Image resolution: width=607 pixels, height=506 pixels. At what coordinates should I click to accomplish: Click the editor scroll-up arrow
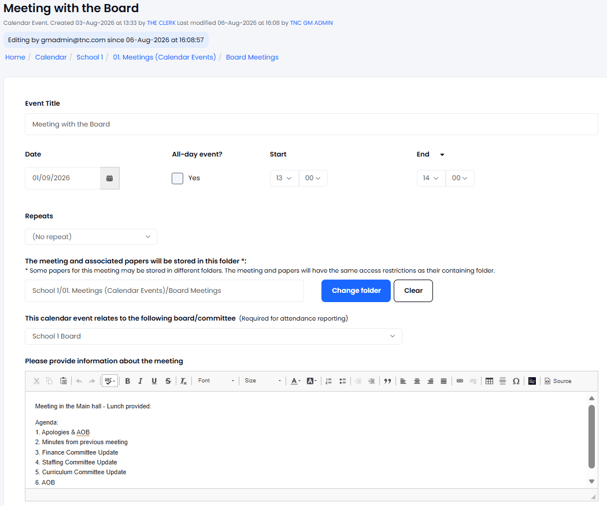pyautogui.click(x=592, y=398)
